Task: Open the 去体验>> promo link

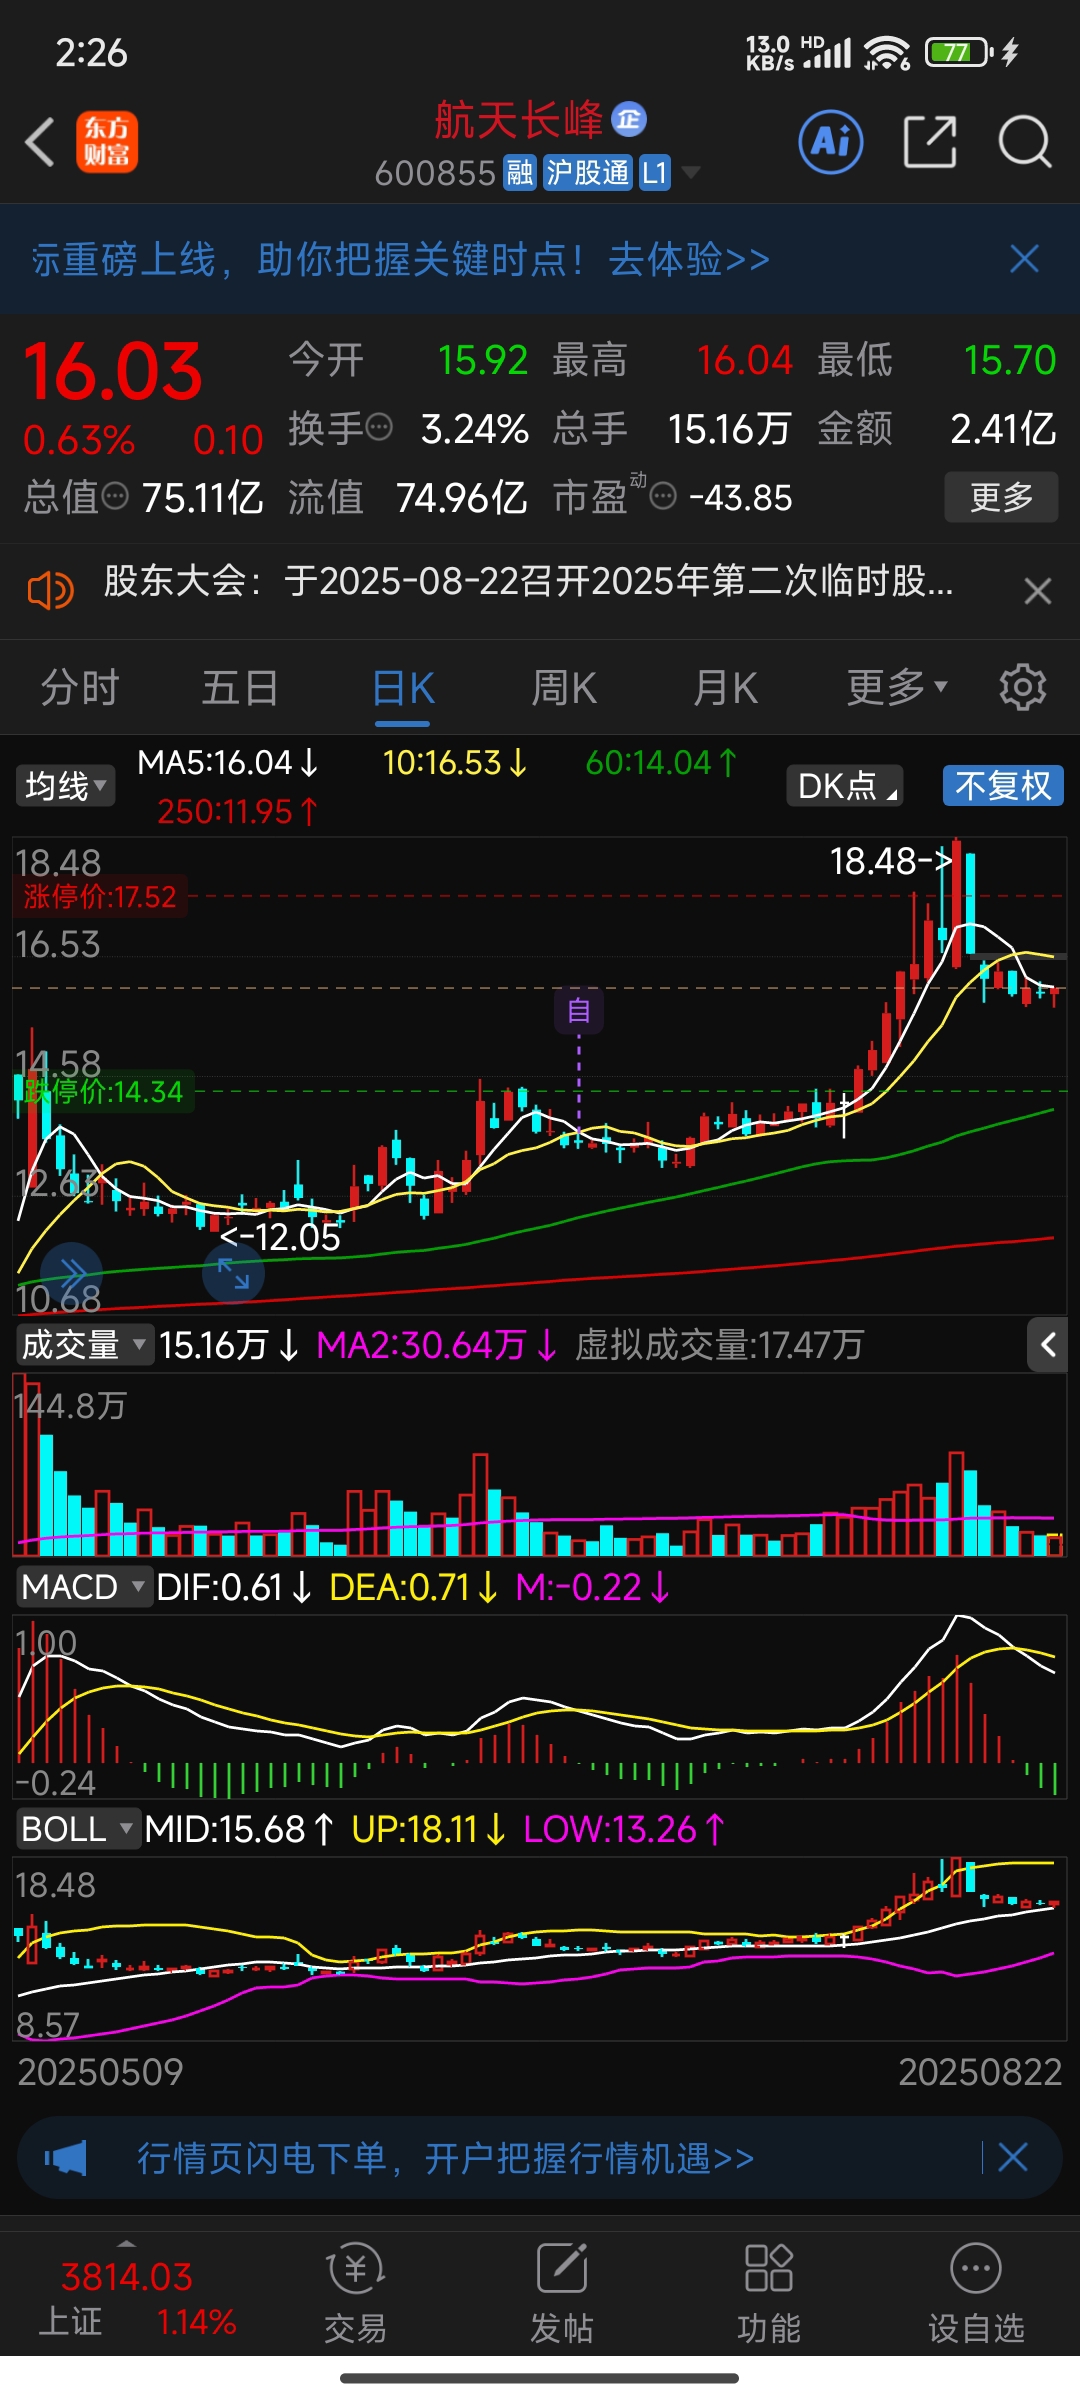Action: [x=689, y=260]
